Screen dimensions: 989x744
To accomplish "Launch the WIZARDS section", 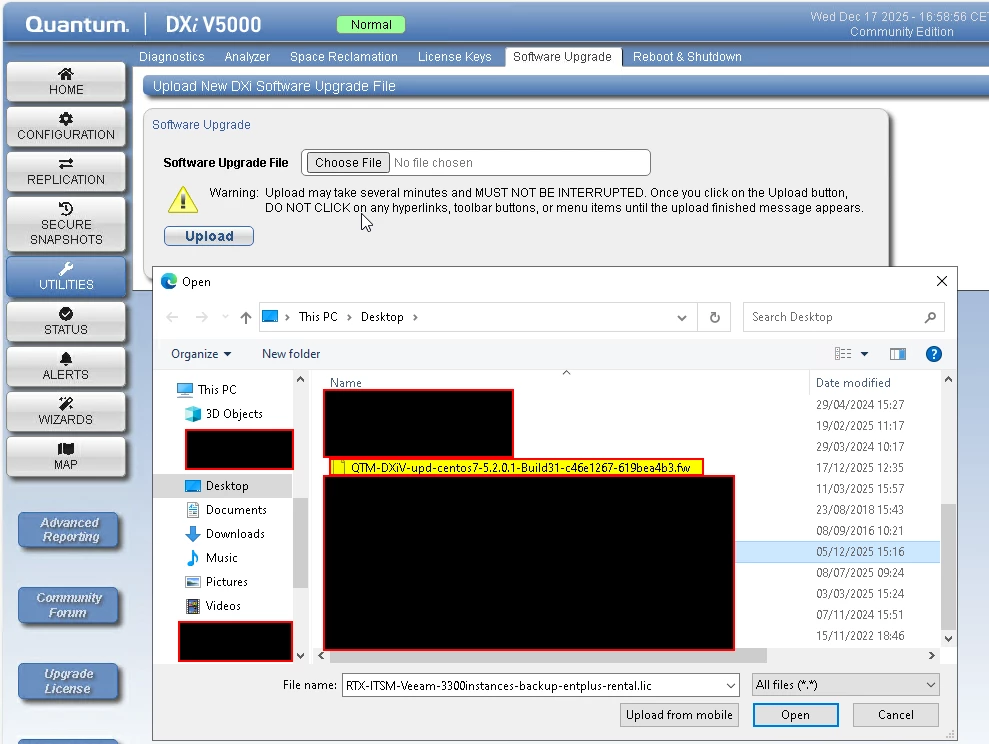I will pyautogui.click(x=66, y=412).
